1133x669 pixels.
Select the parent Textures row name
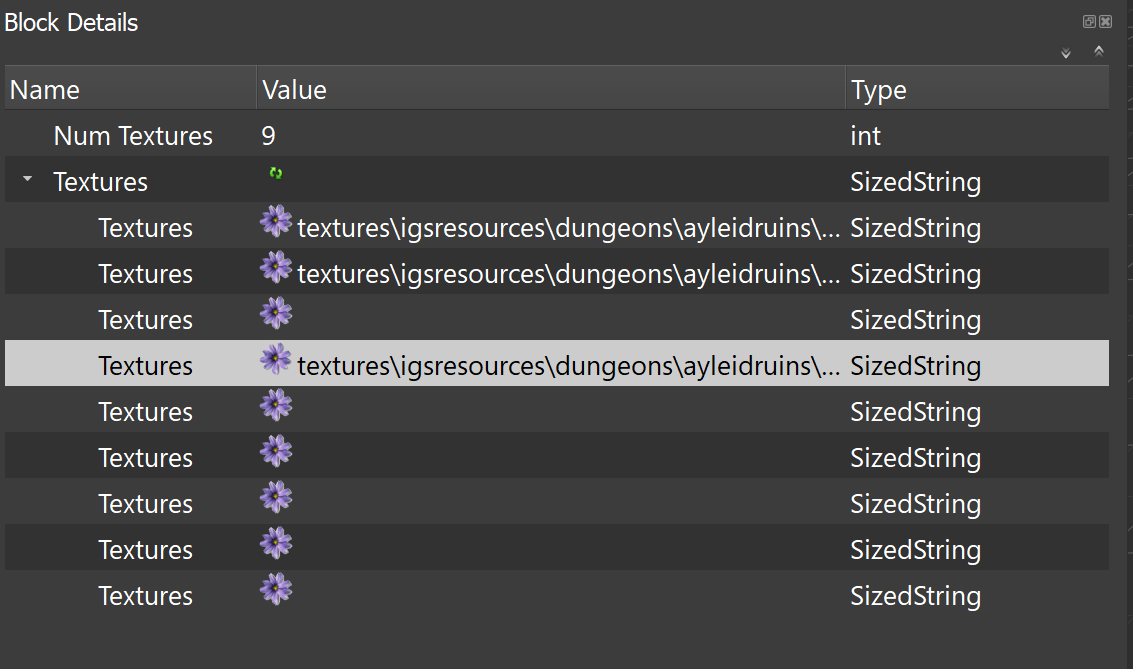[100, 182]
